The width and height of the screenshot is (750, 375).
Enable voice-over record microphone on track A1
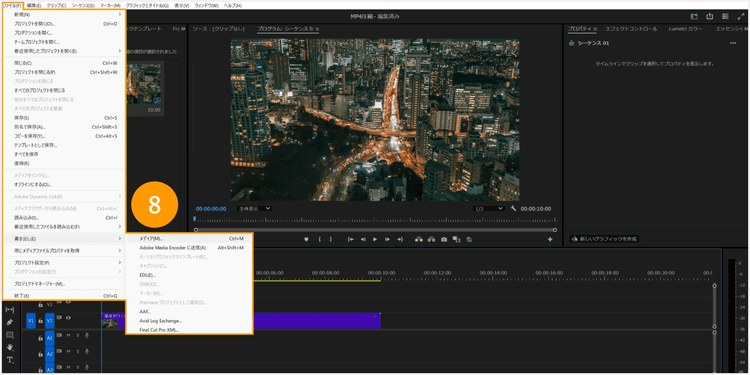coord(87,336)
